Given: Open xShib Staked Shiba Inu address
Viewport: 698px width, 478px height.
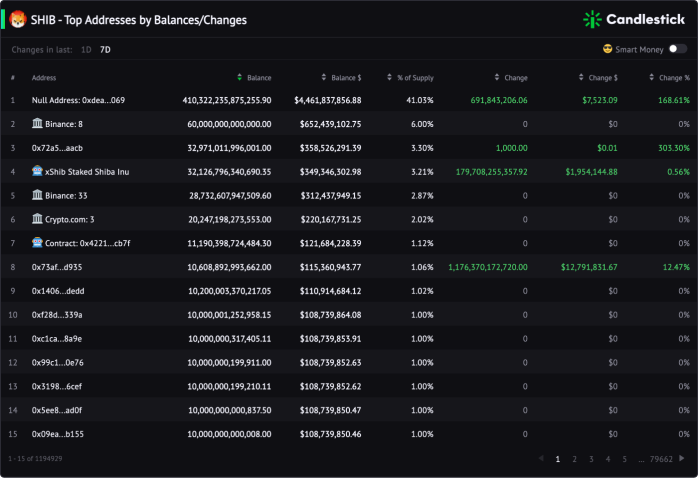Looking at the screenshot, I should pyautogui.click(x=87, y=172).
